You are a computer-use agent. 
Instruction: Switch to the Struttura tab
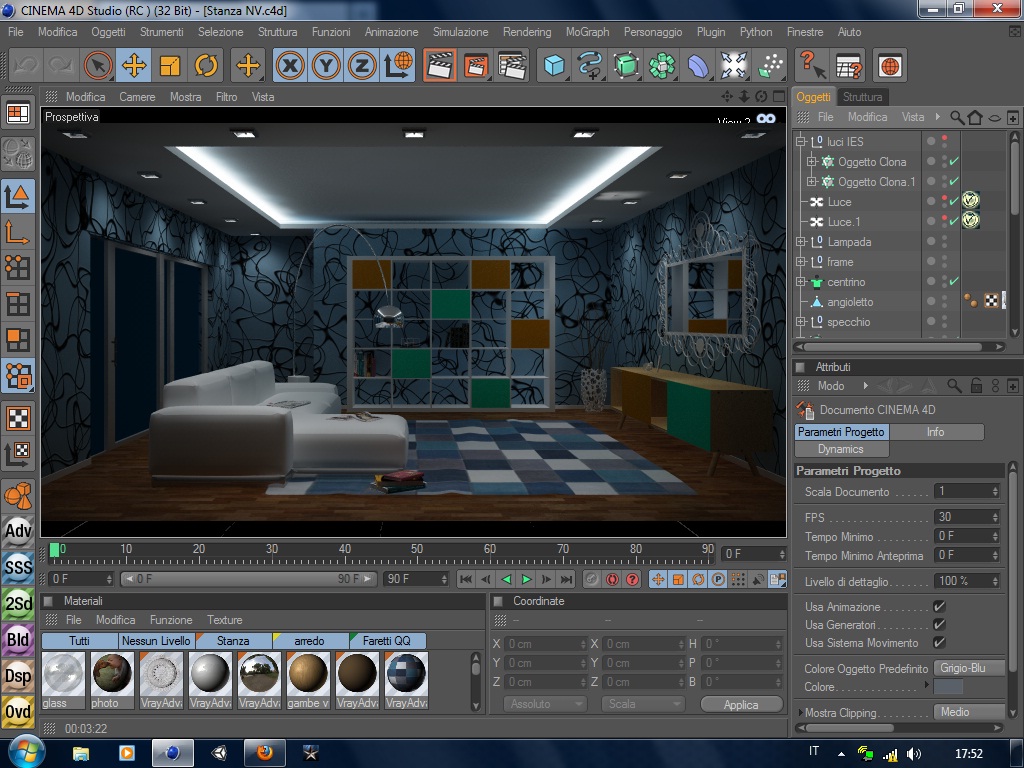pos(862,97)
